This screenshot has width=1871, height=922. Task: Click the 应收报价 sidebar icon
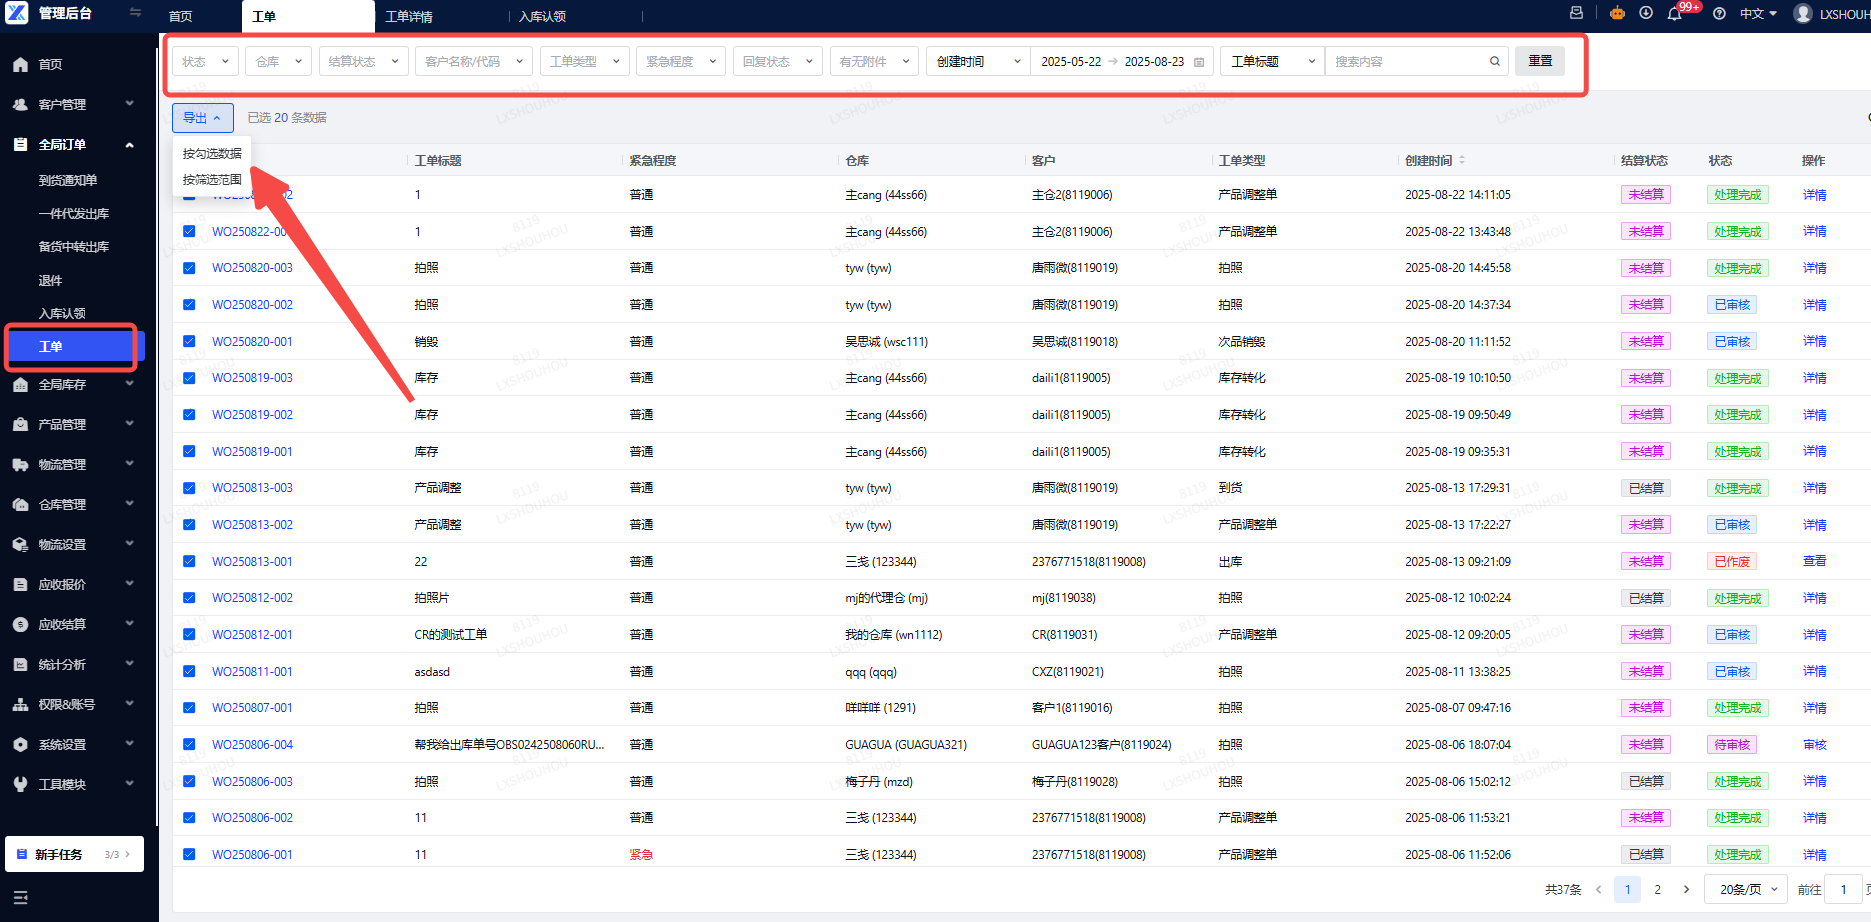[20, 584]
